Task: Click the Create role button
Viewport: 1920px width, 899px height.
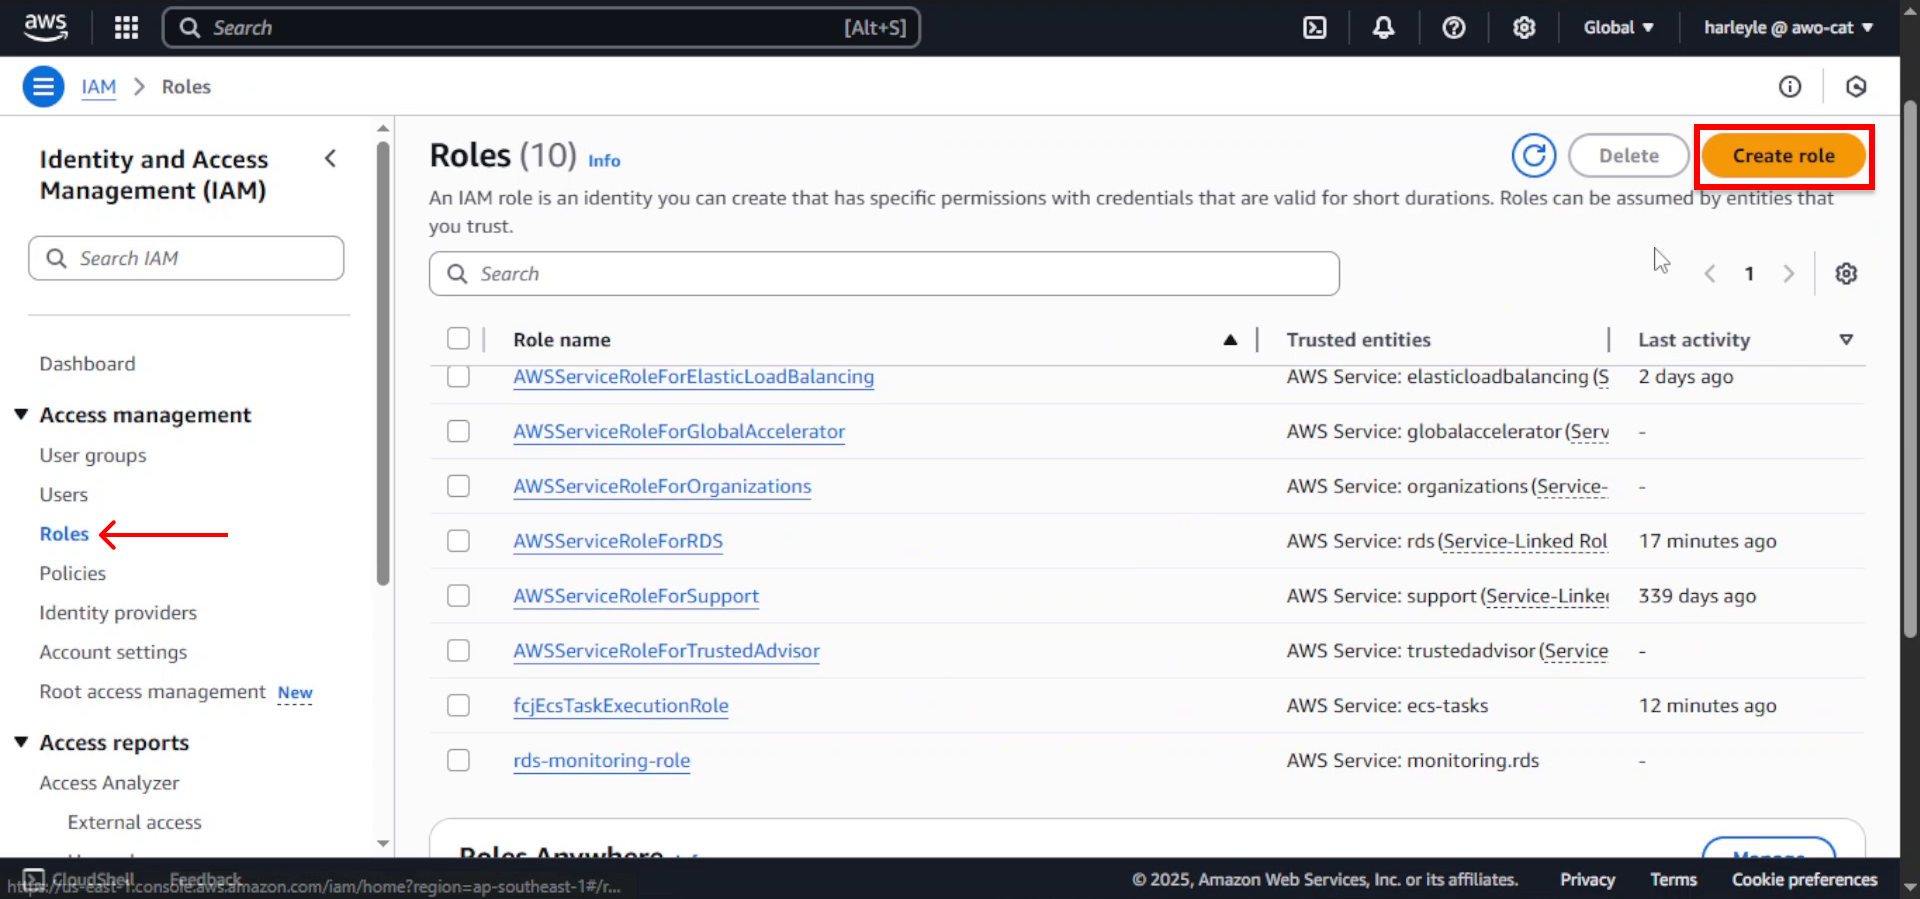Action: (1783, 156)
